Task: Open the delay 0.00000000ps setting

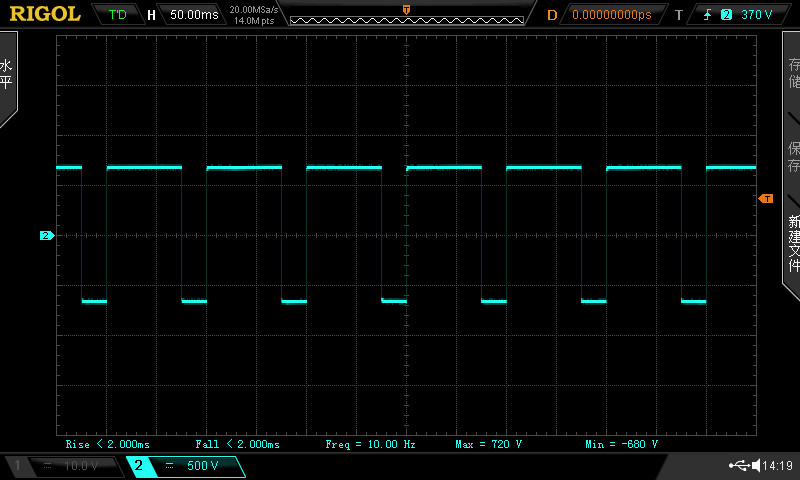Action: tap(611, 15)
